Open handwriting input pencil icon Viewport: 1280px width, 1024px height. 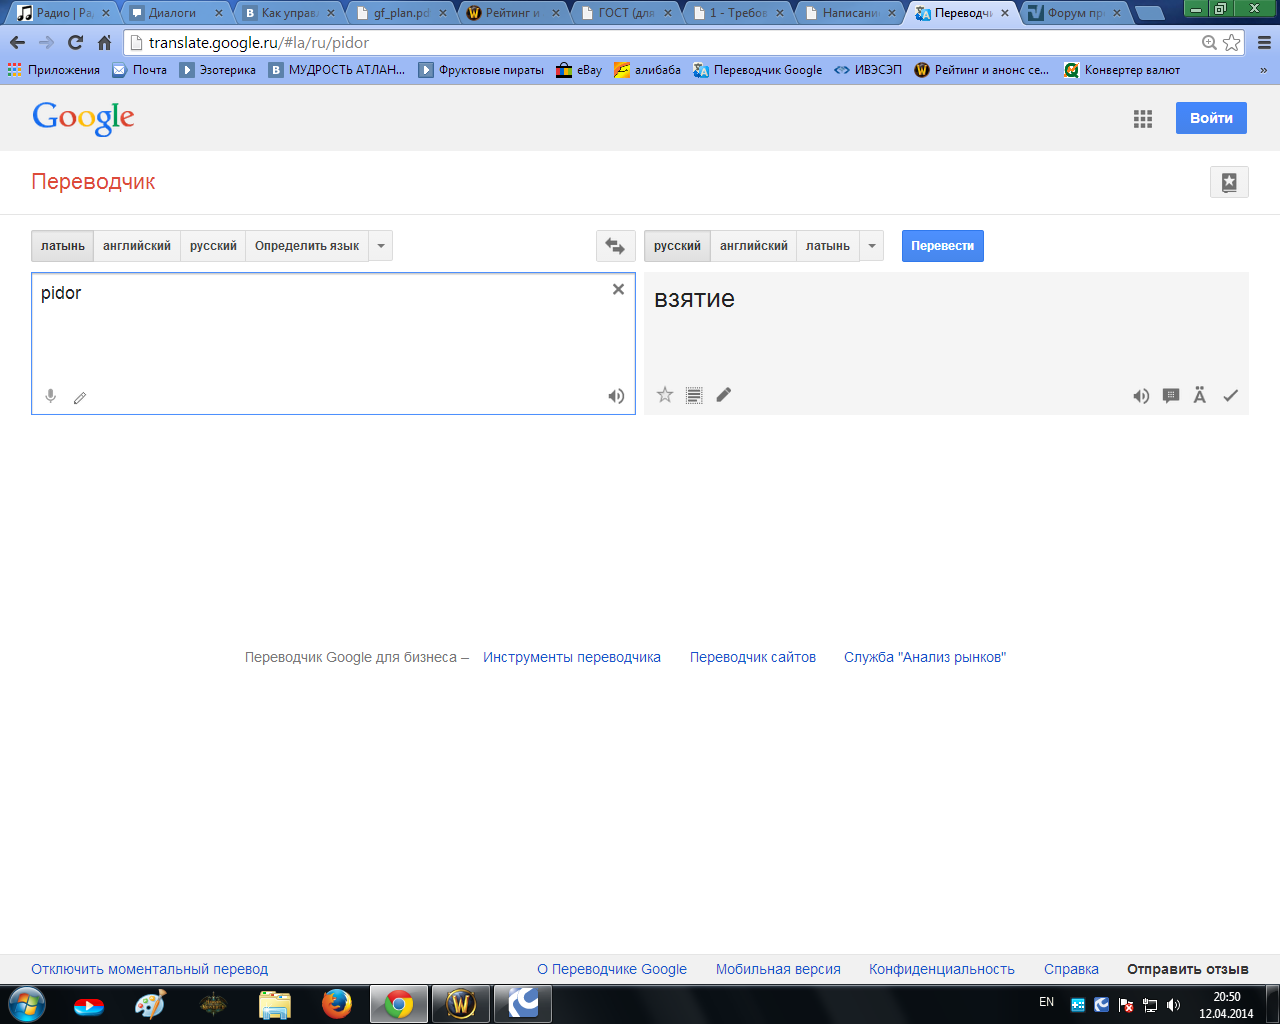tap(80, 397)
